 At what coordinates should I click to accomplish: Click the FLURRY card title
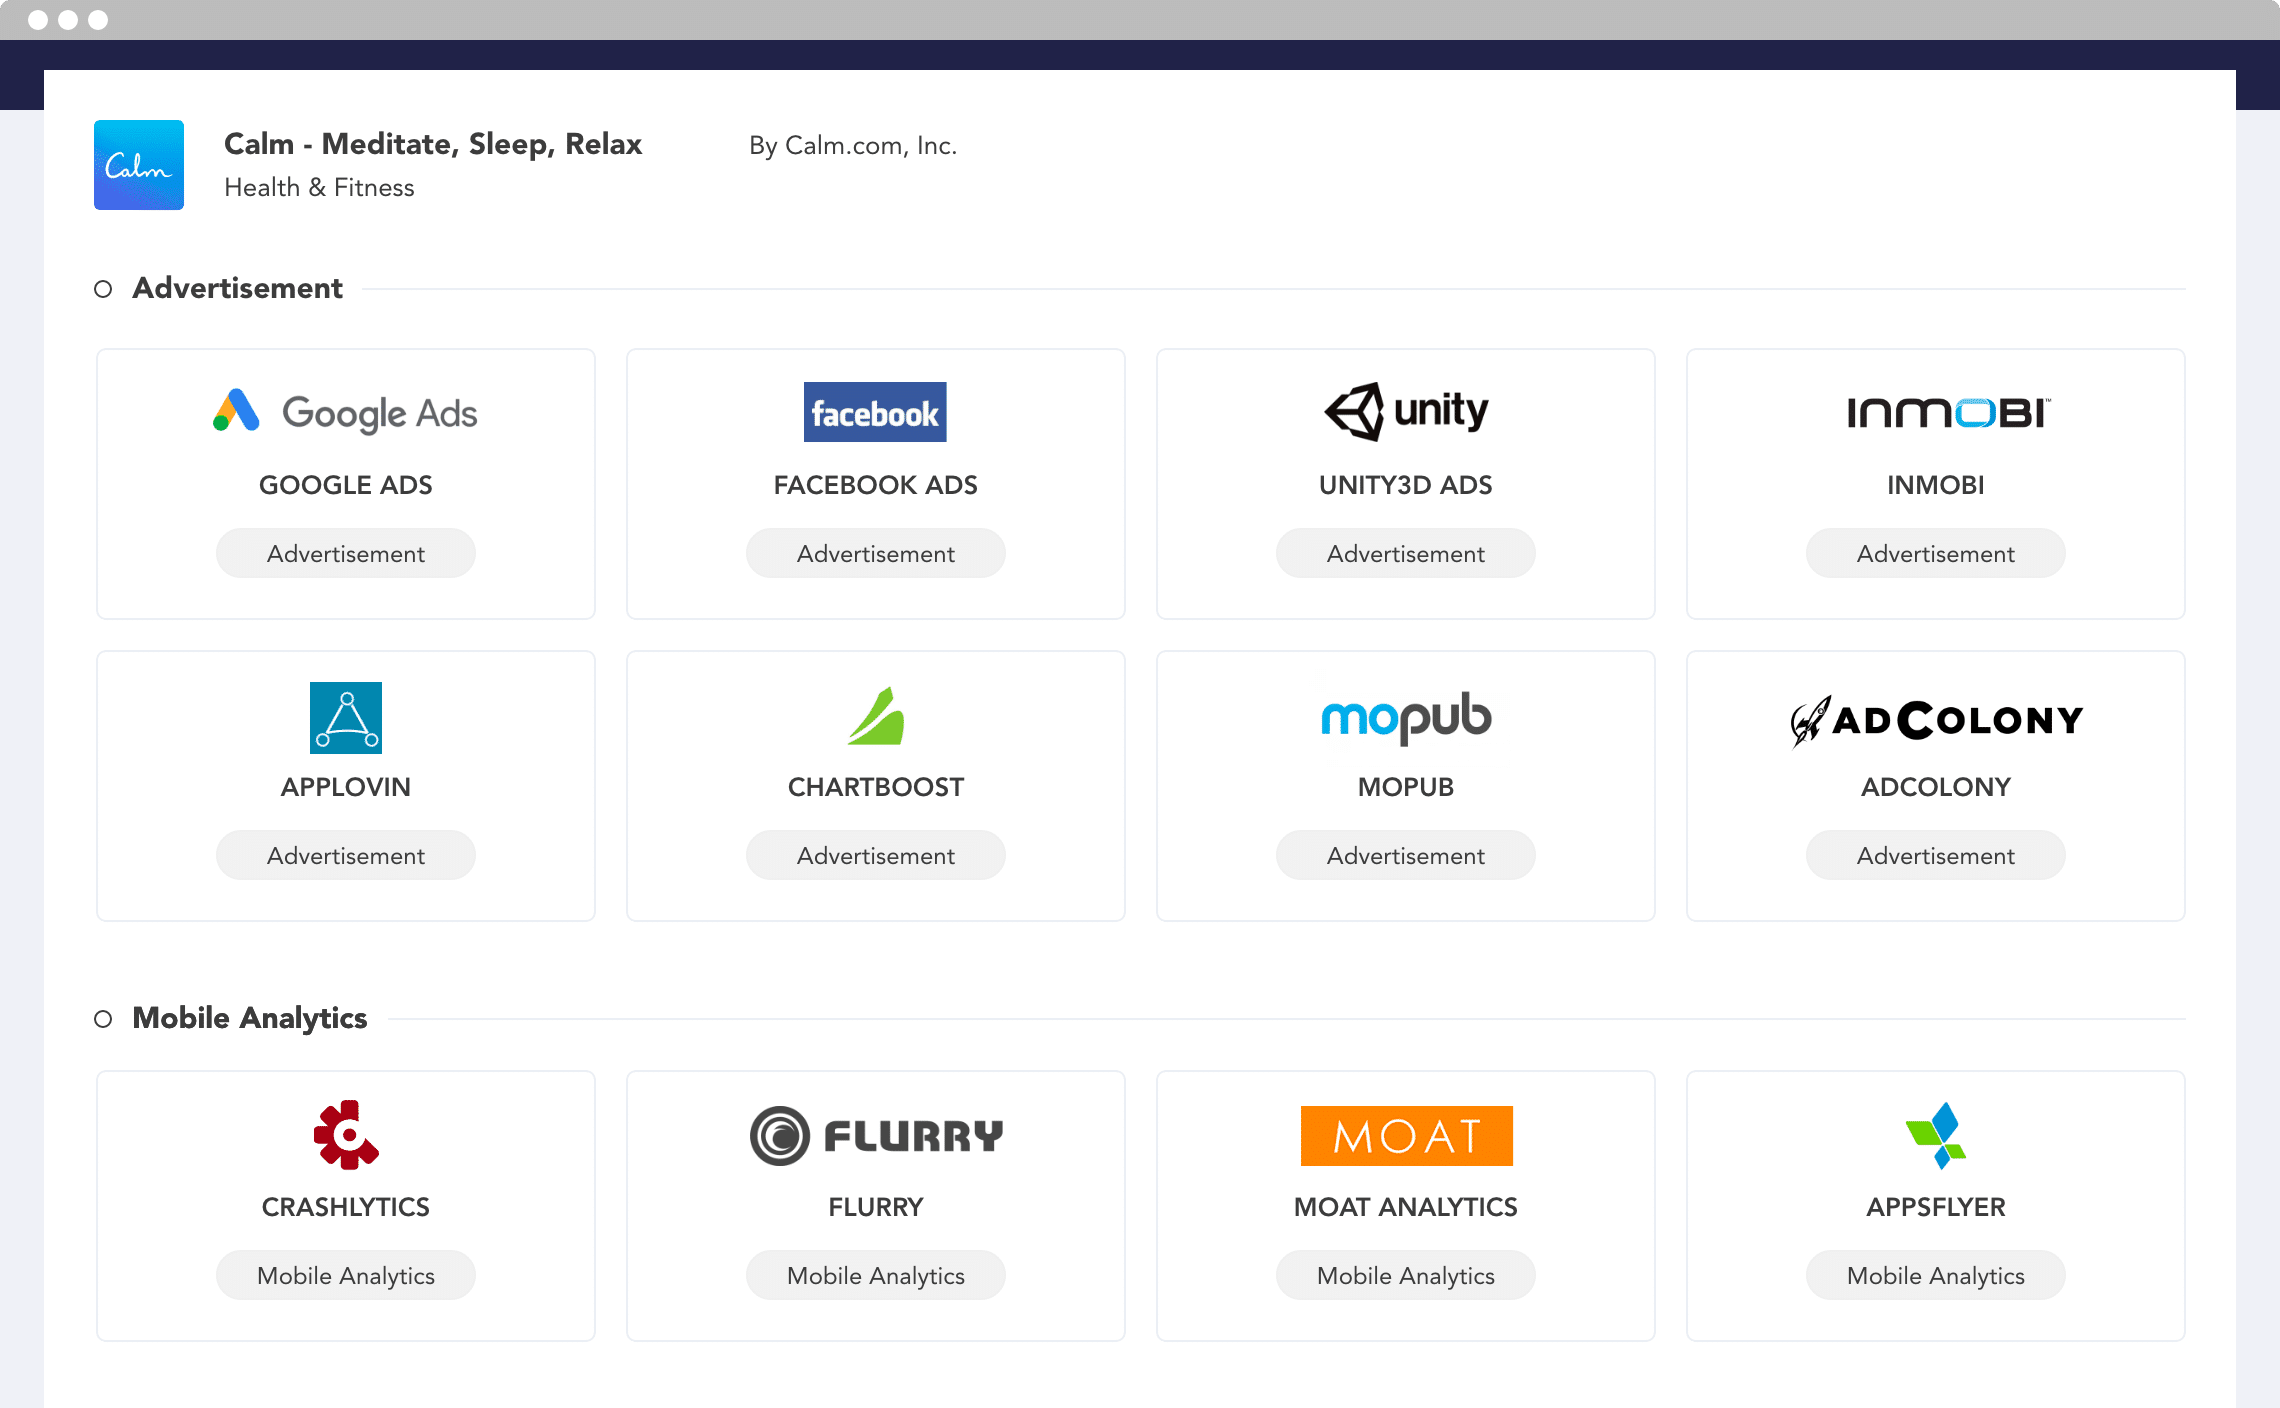[876, 1207]
